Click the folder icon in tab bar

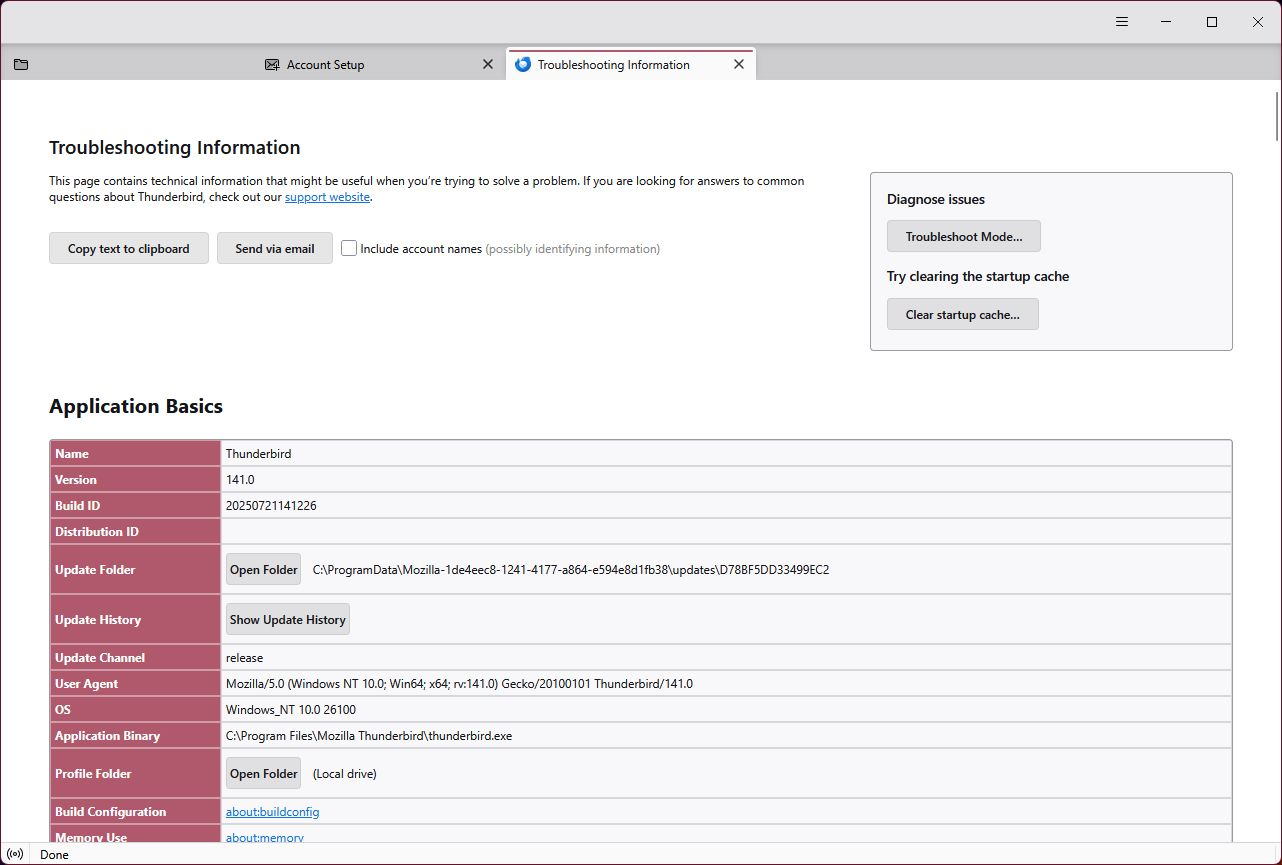pos(21,65)
